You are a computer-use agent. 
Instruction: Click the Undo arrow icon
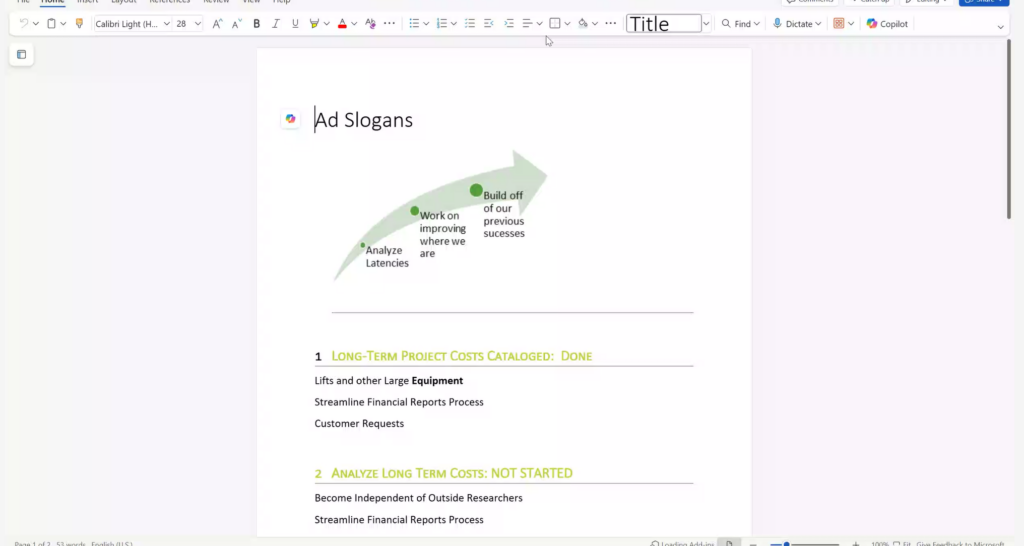click(24, 24)
